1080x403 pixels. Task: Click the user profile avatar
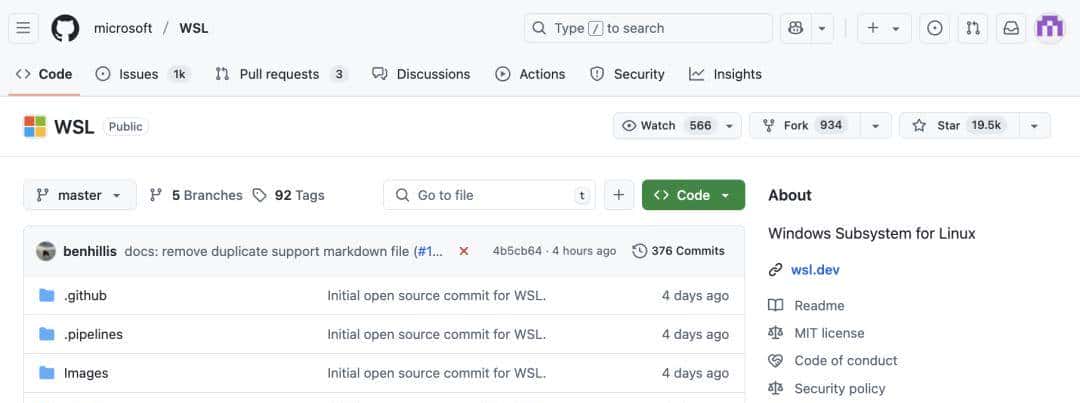[x=1050, y=28]
